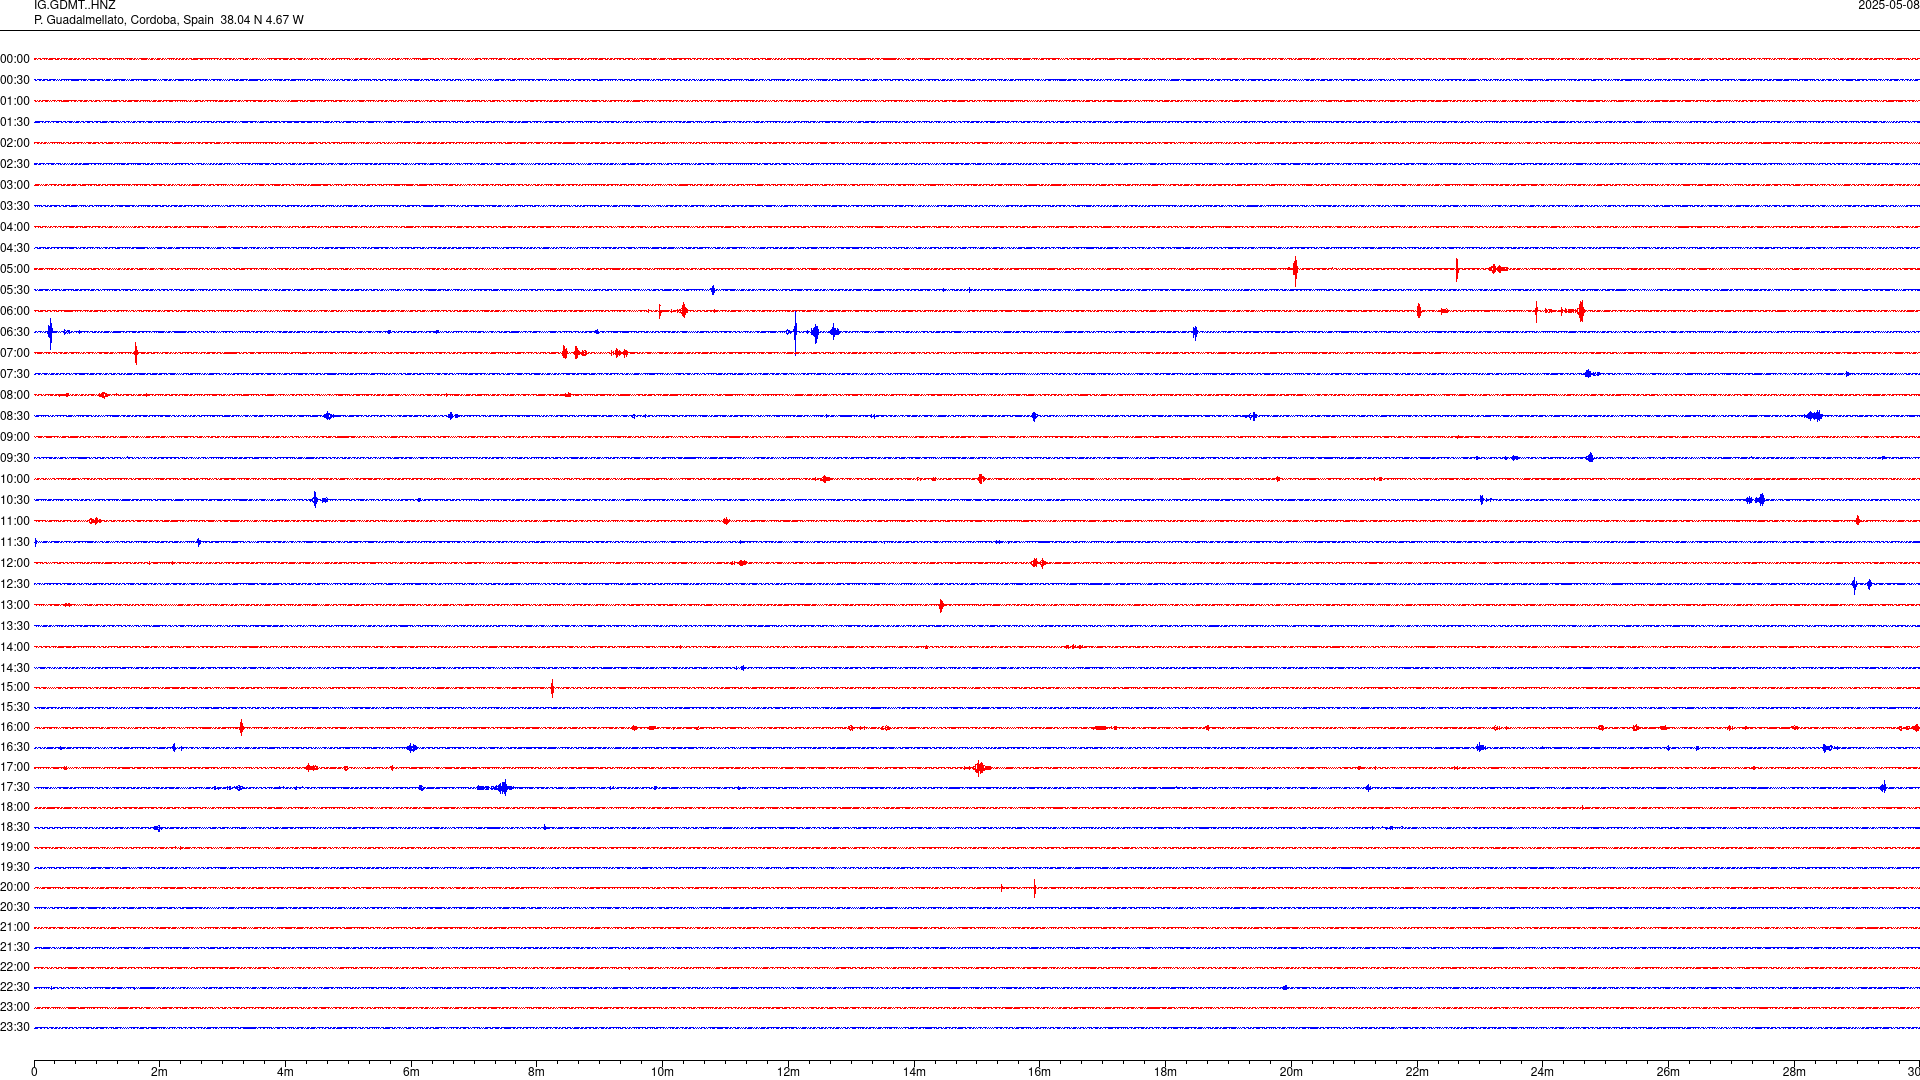Click the red spike near 8m on 15:00 trace

click(x=552, y=688)
